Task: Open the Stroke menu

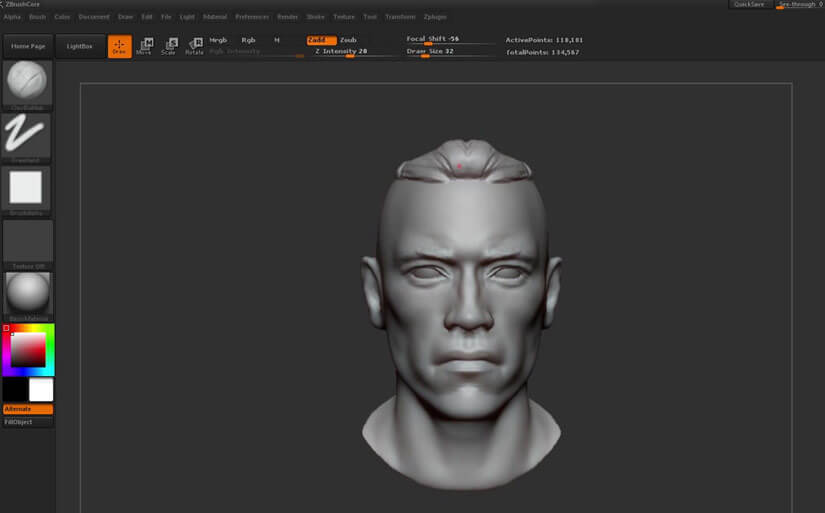Action: pos(316,17)
